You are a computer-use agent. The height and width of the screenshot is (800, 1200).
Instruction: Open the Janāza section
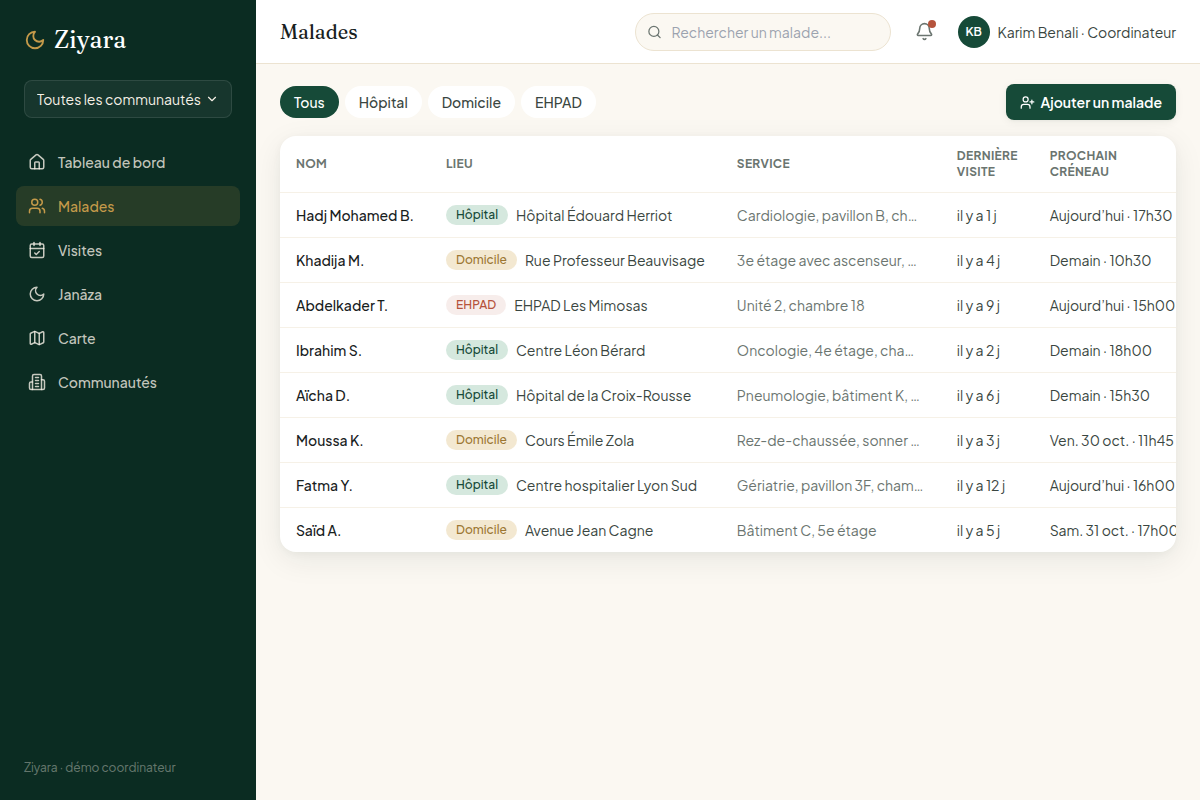point(128,294)
